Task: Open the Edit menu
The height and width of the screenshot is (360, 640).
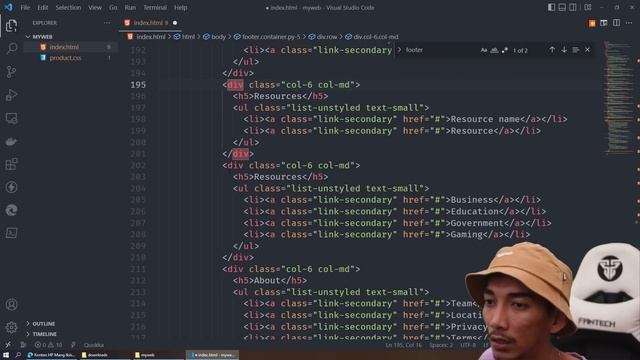Action: point(42,7)
